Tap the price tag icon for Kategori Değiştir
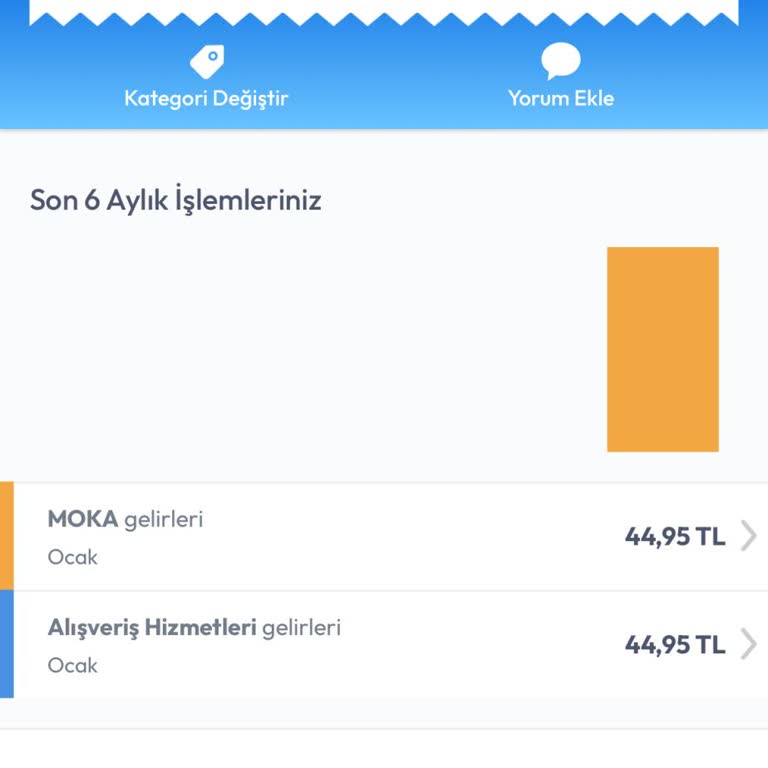 (206, 62)
